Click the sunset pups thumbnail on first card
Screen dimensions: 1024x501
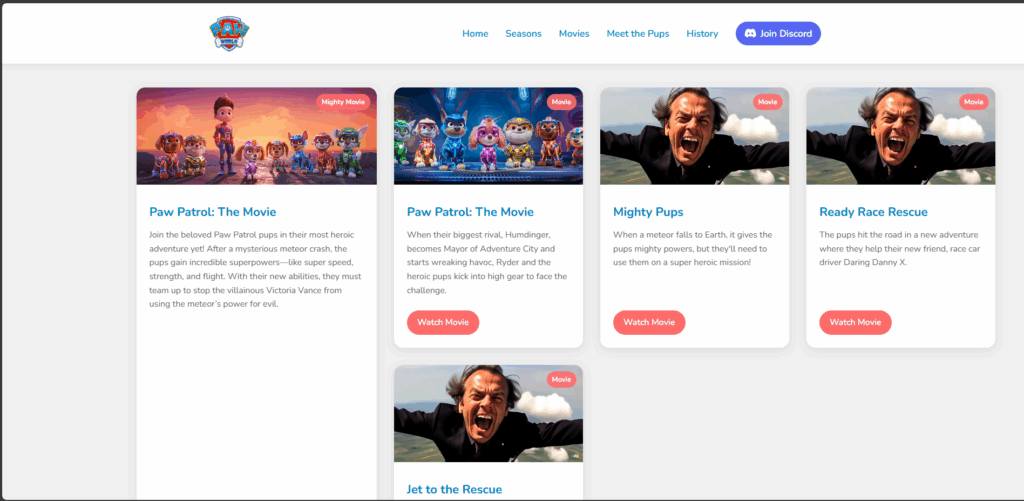click(256, 136)
